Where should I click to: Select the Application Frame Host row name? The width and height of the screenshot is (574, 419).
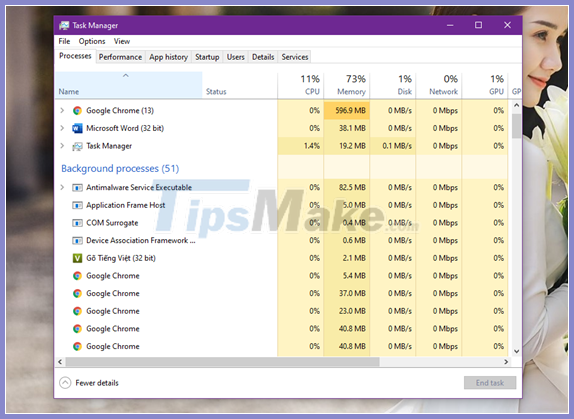point(126,205)
